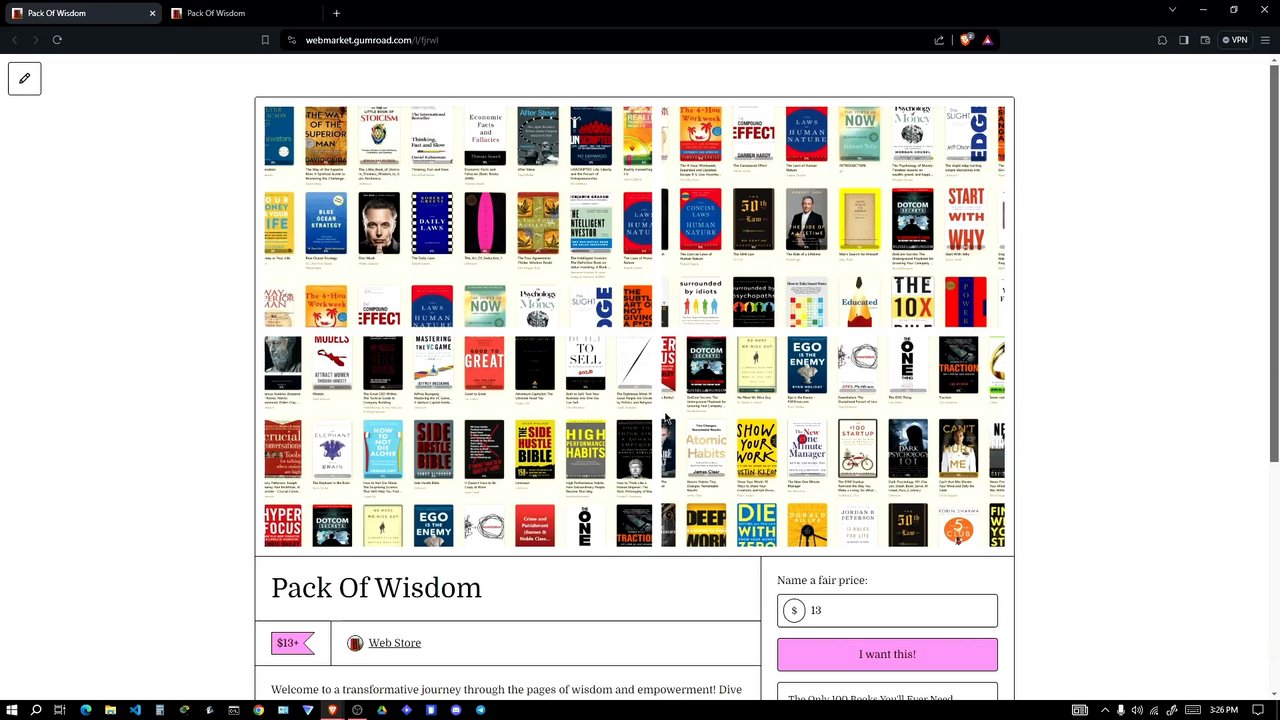Image resolution: width=1280 pixels, height=720 pixels.
Task: Click the microphone tray icon
Action: (1121, 710)
